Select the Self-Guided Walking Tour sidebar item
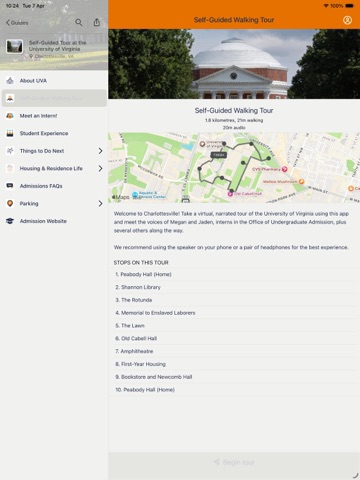The width and height of the screenshot is (360, 480). (x=54, y=98)
